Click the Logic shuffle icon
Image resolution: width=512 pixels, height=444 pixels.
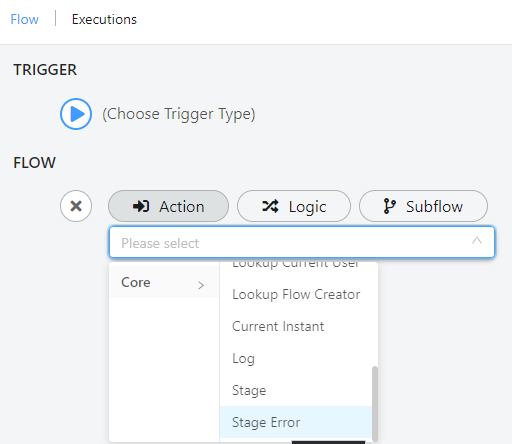[x=270, y=206]
